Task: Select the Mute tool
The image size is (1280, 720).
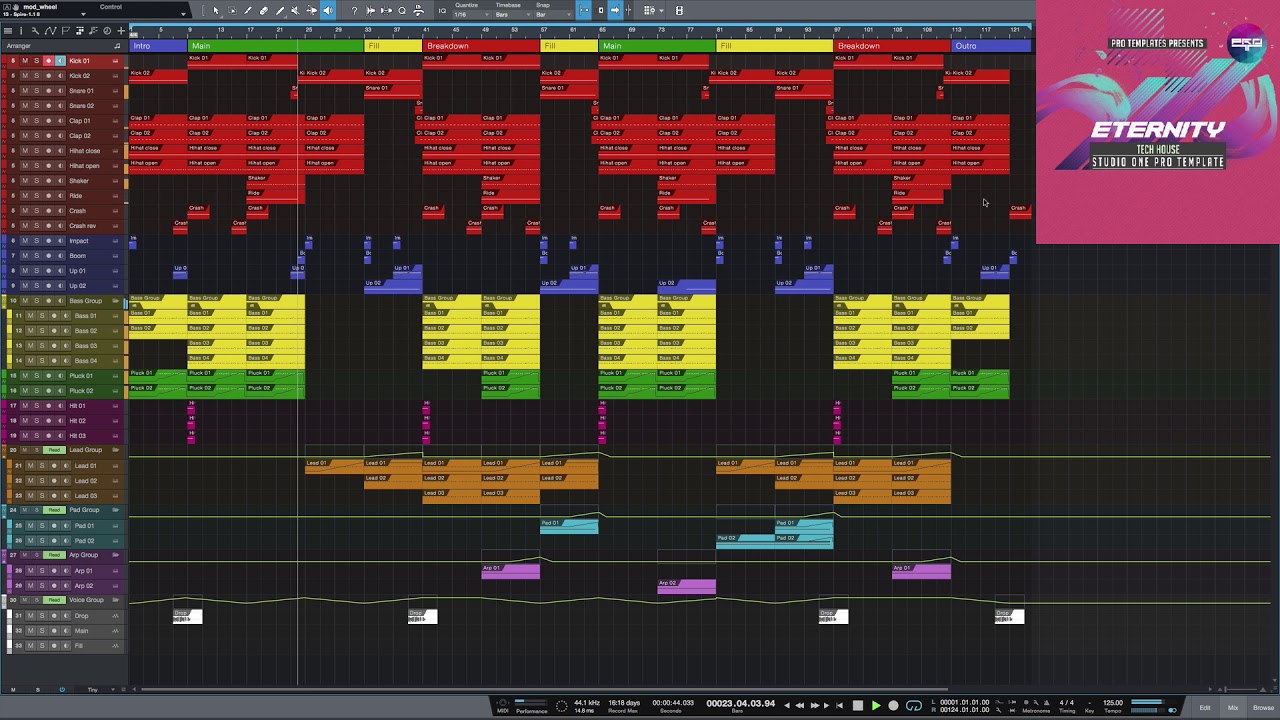Action: click(295, 11)
